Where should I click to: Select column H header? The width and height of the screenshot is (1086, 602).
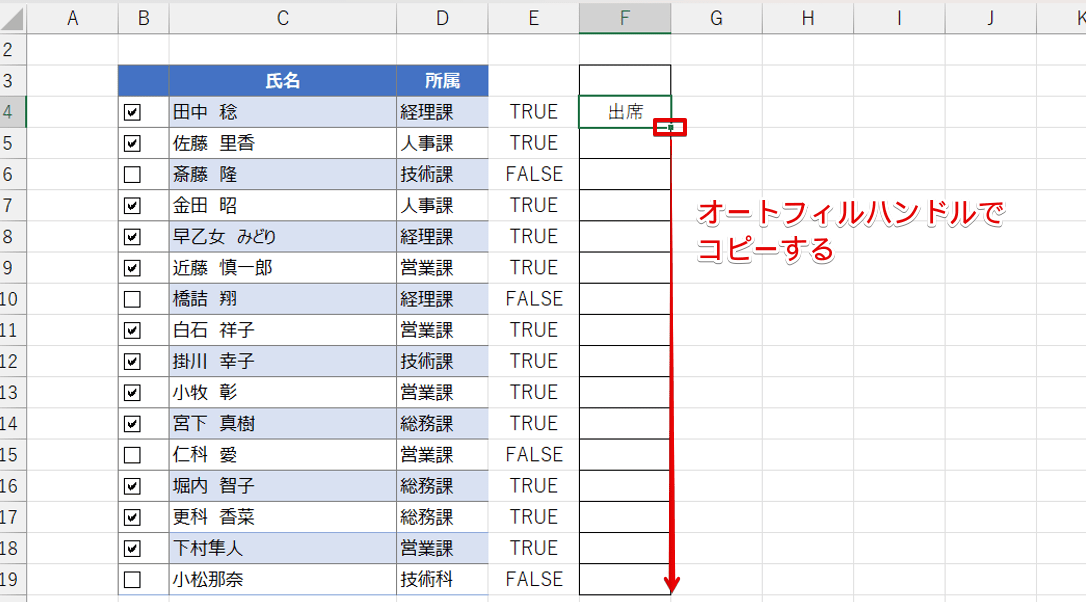coord(808,19)
